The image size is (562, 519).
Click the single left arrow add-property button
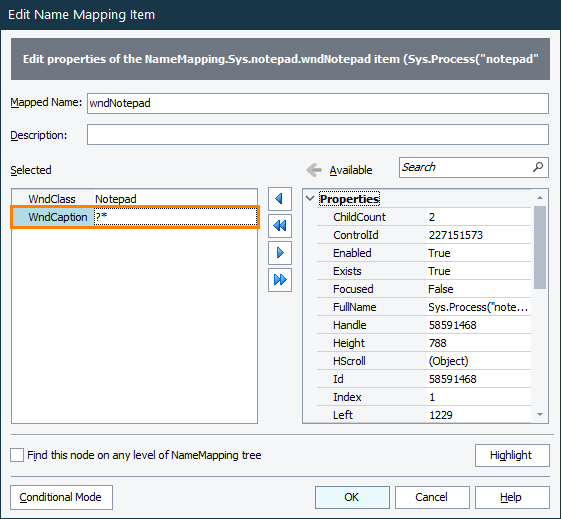pos(280,199)
